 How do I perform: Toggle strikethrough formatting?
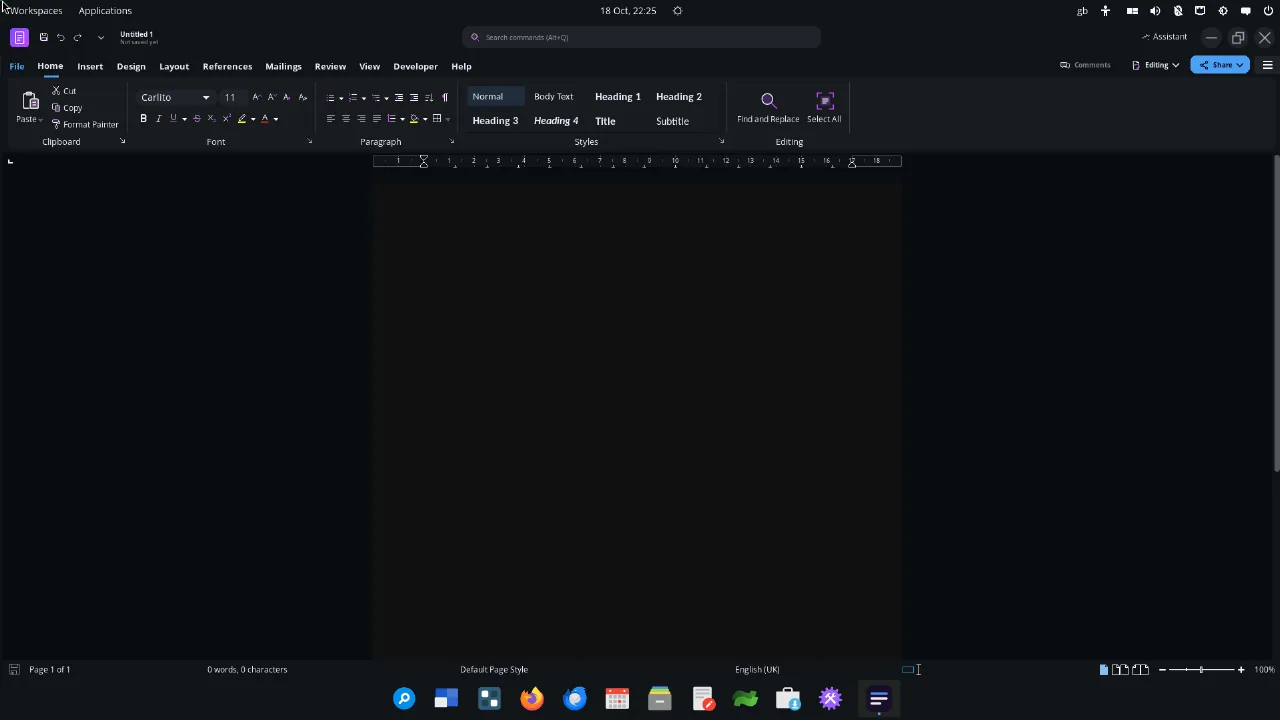(x=197, y=119)
